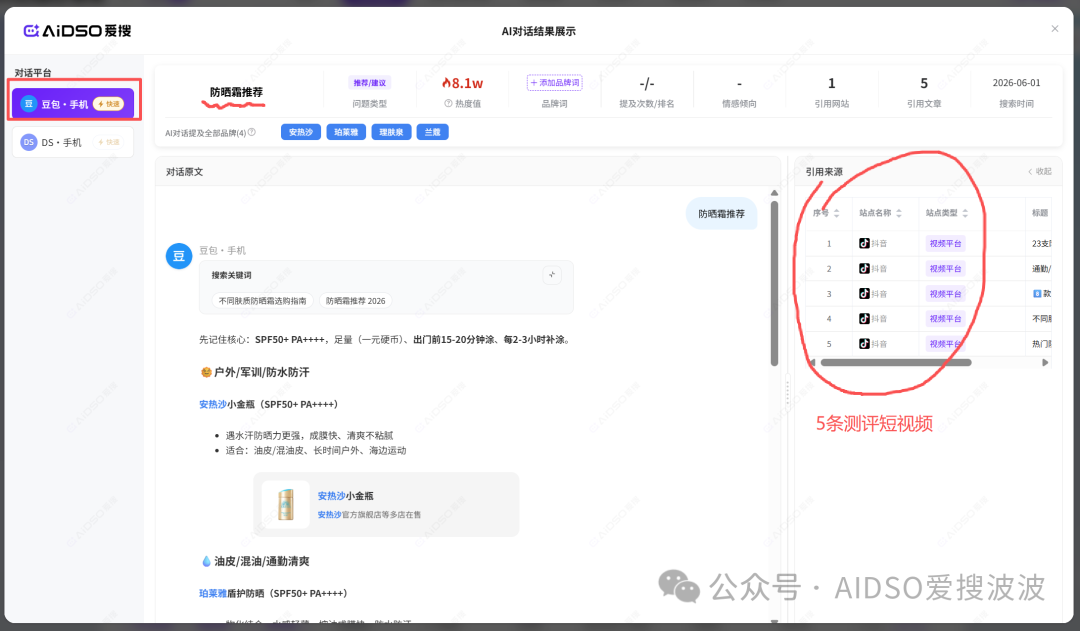Click the 添加品牌词 button
Screen dimensions: 1080x631
554,83
